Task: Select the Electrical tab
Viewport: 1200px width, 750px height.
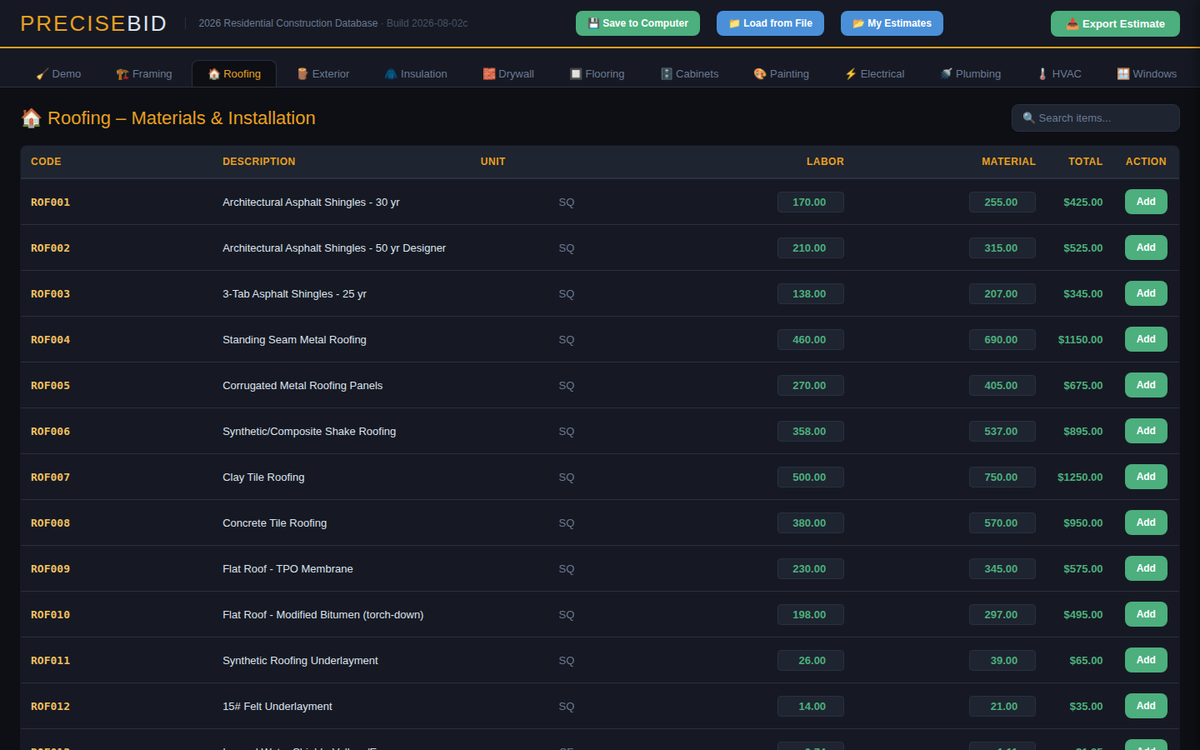Action: (x=875, y=74)
